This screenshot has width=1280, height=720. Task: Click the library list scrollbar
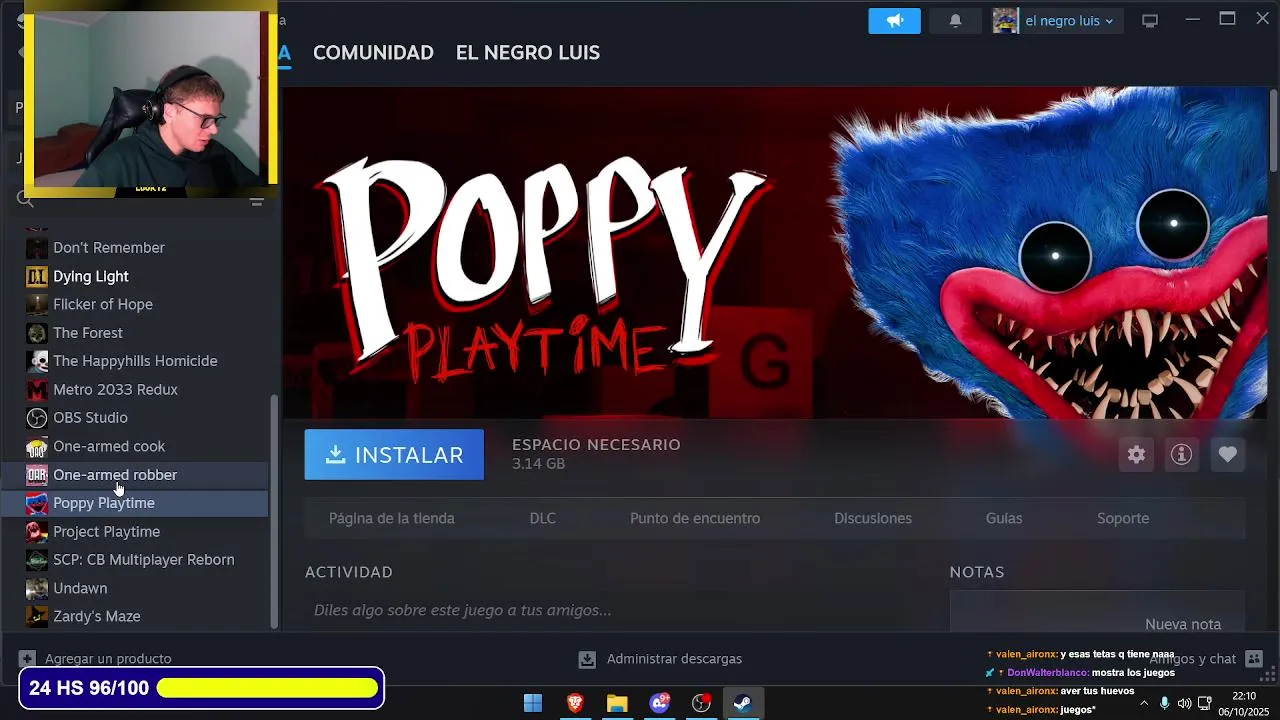point(274,511)
